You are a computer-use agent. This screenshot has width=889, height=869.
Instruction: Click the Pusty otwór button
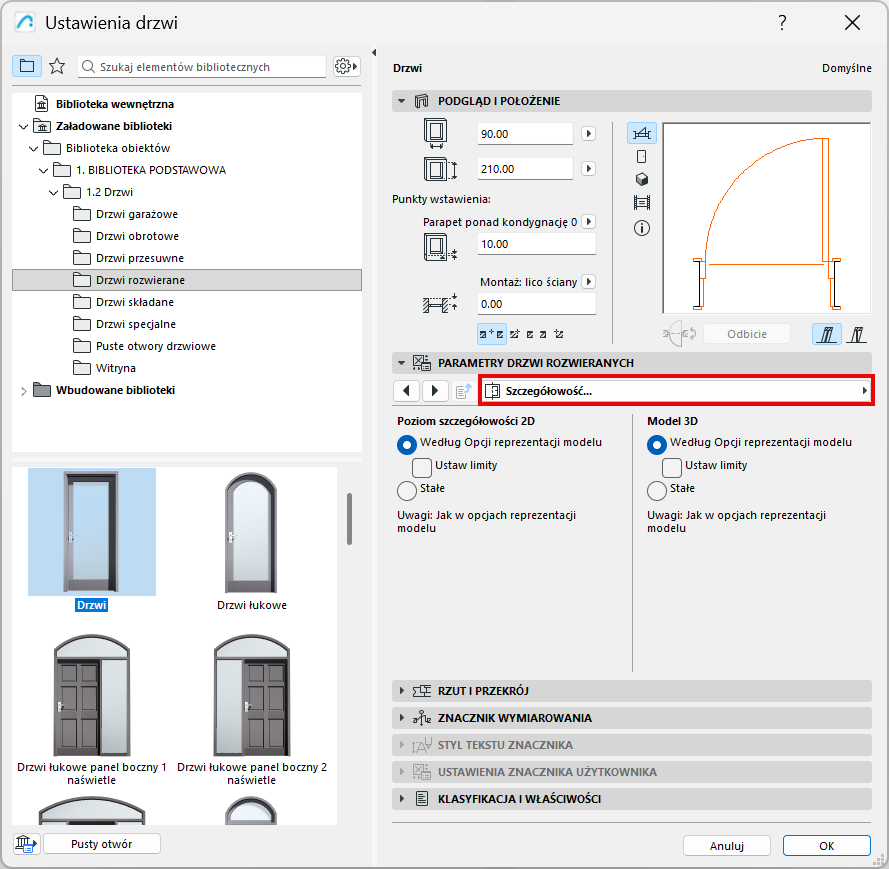(x=101, y=844)
